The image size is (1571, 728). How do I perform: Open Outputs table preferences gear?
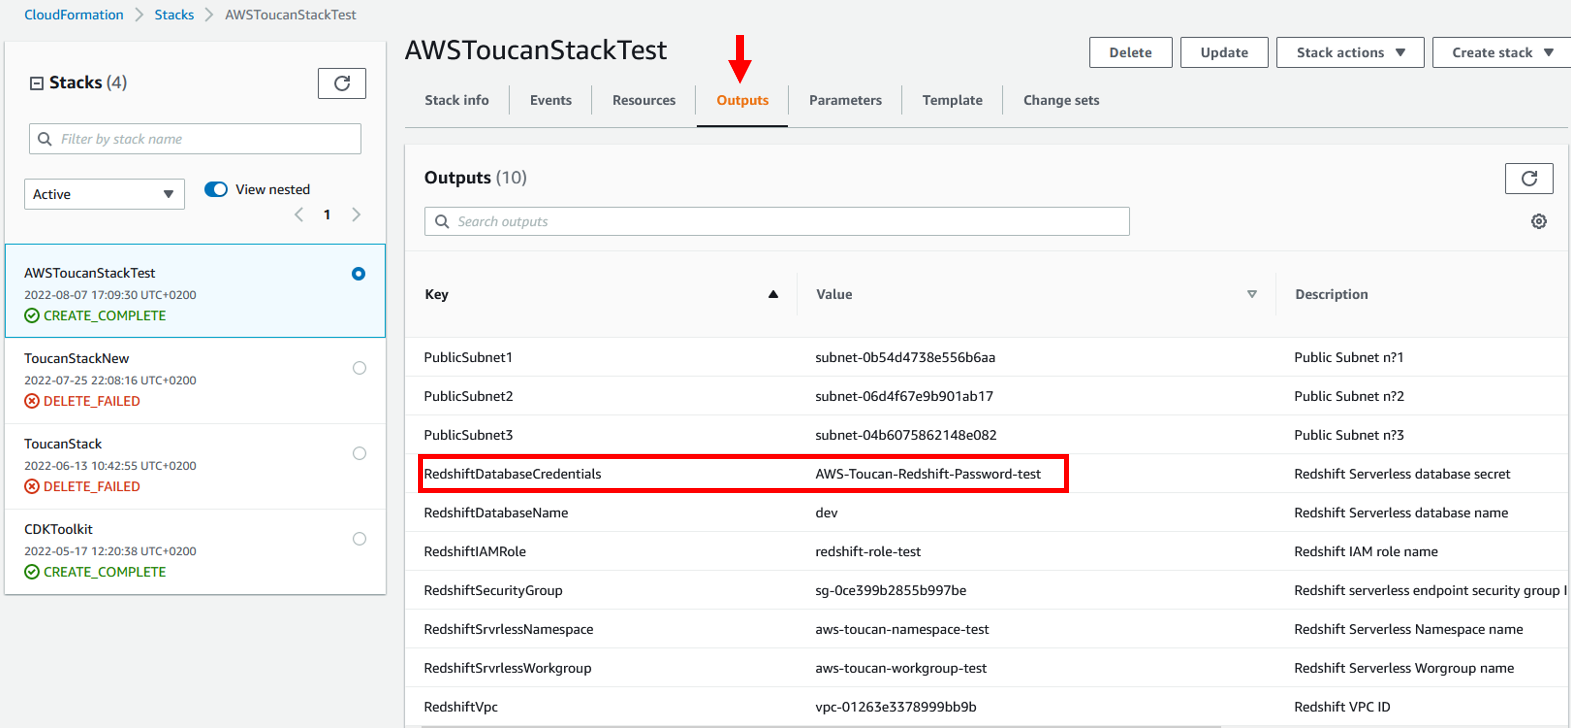tap(1539, 221)
